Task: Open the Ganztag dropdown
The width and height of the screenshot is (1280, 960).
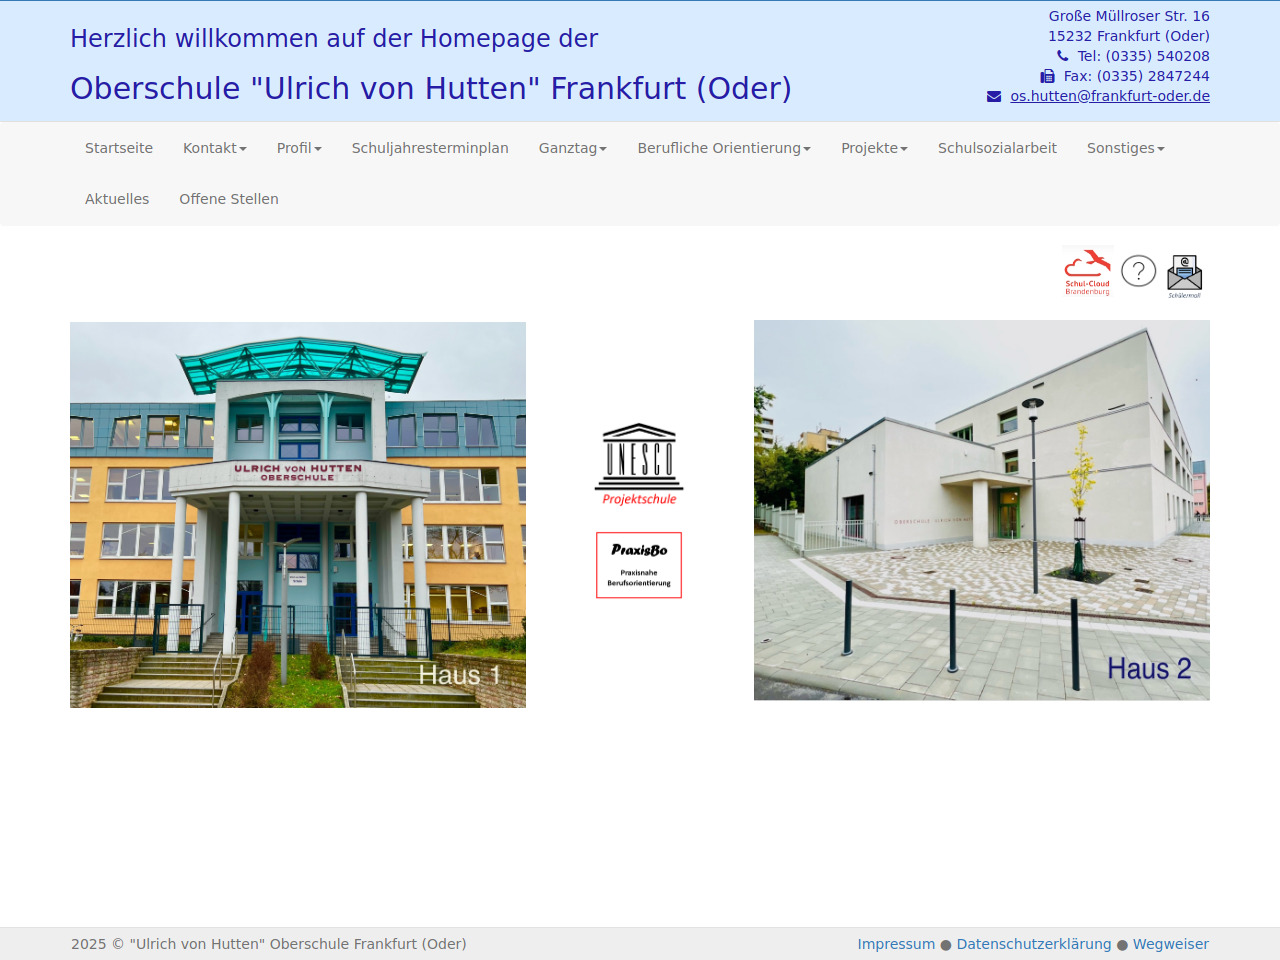Action: tap(572, 148)
